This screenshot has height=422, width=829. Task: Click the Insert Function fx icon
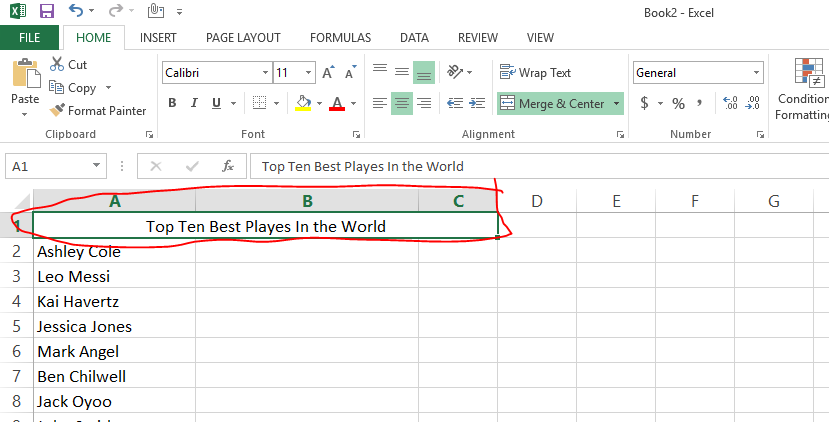(228, 166)
